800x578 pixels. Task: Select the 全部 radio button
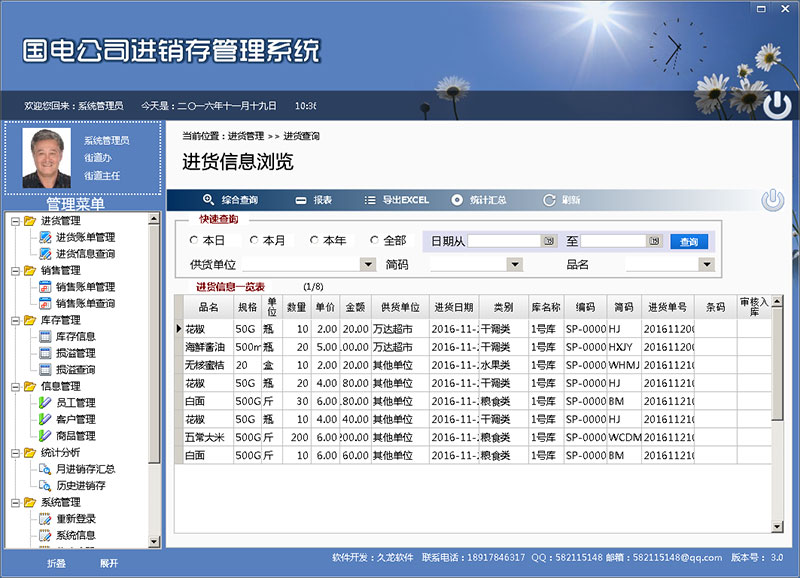coord(374,240)
